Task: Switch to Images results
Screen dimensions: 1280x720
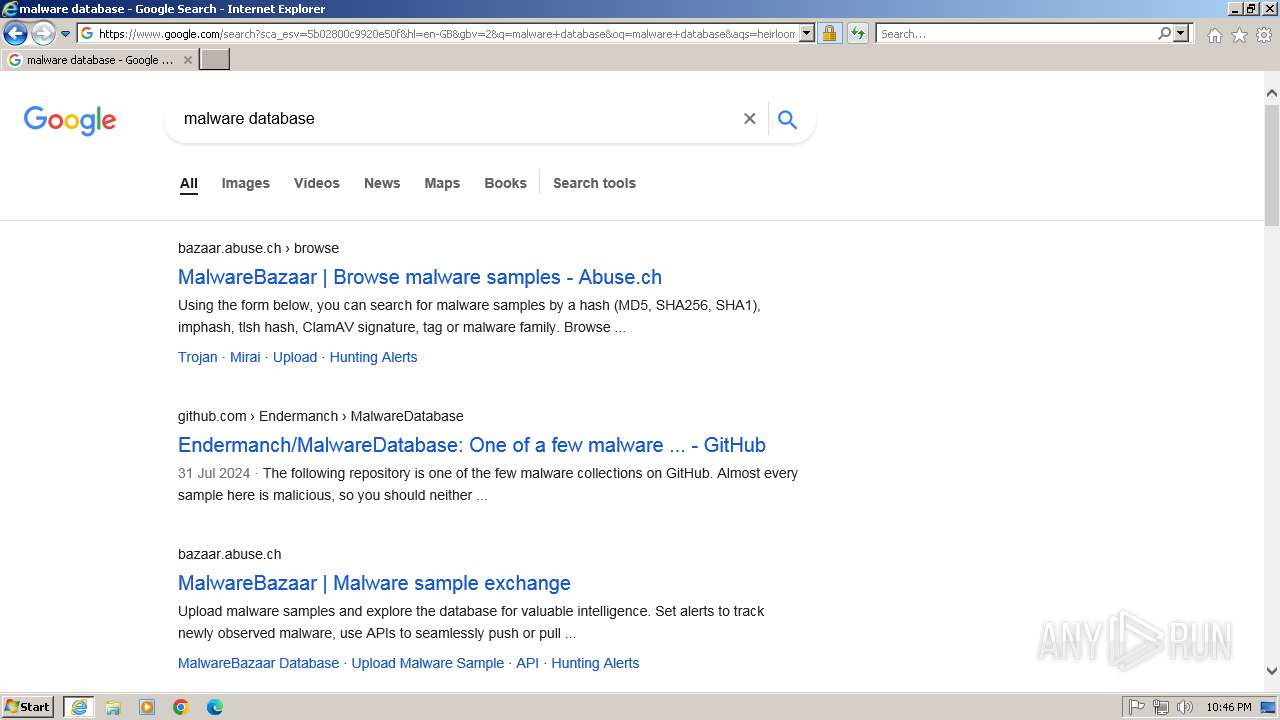Action: pos(246,183)
